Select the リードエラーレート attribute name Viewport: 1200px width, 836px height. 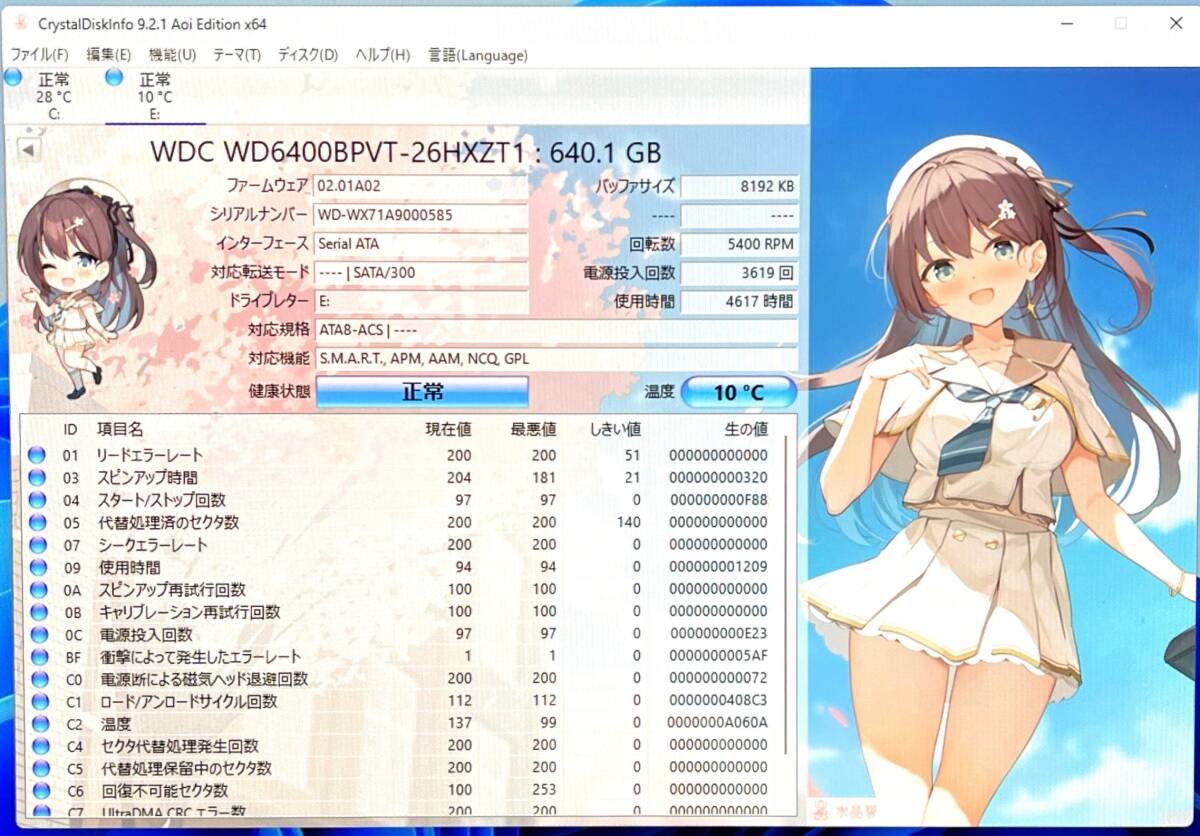point(149,455)
